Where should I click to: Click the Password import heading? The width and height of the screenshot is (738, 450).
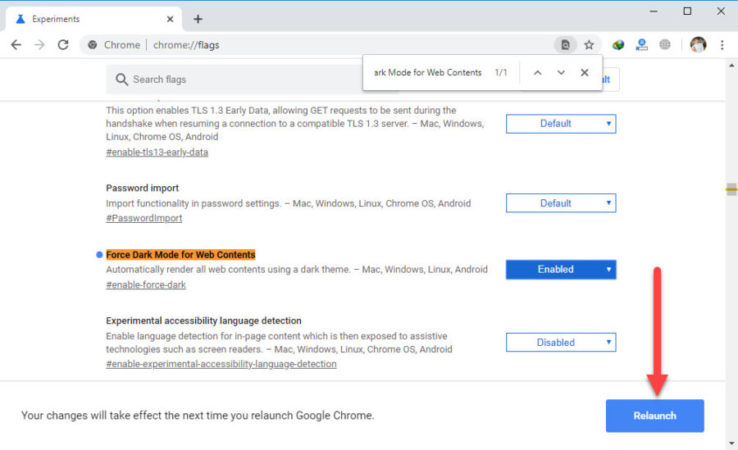(142, 188)
